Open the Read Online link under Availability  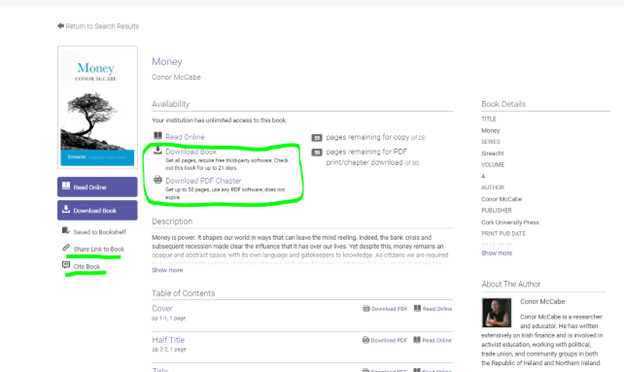tap(185, 137)
